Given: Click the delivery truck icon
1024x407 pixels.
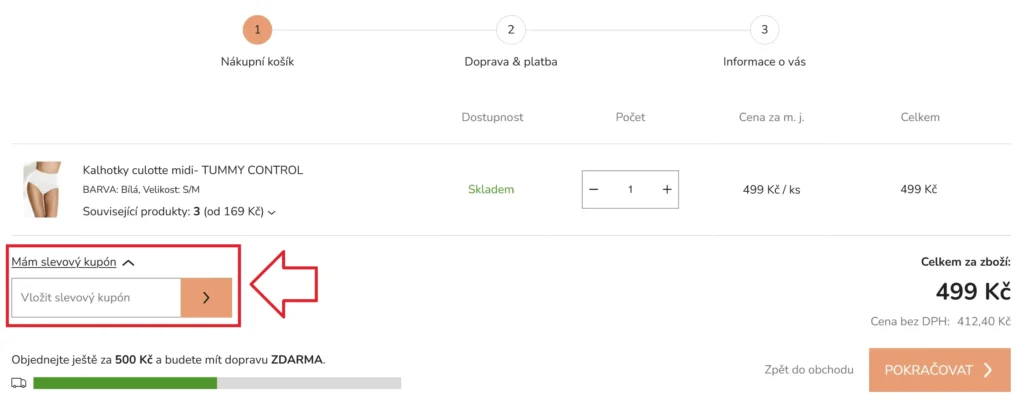Looking at the screenshot, I should [19, 383].
